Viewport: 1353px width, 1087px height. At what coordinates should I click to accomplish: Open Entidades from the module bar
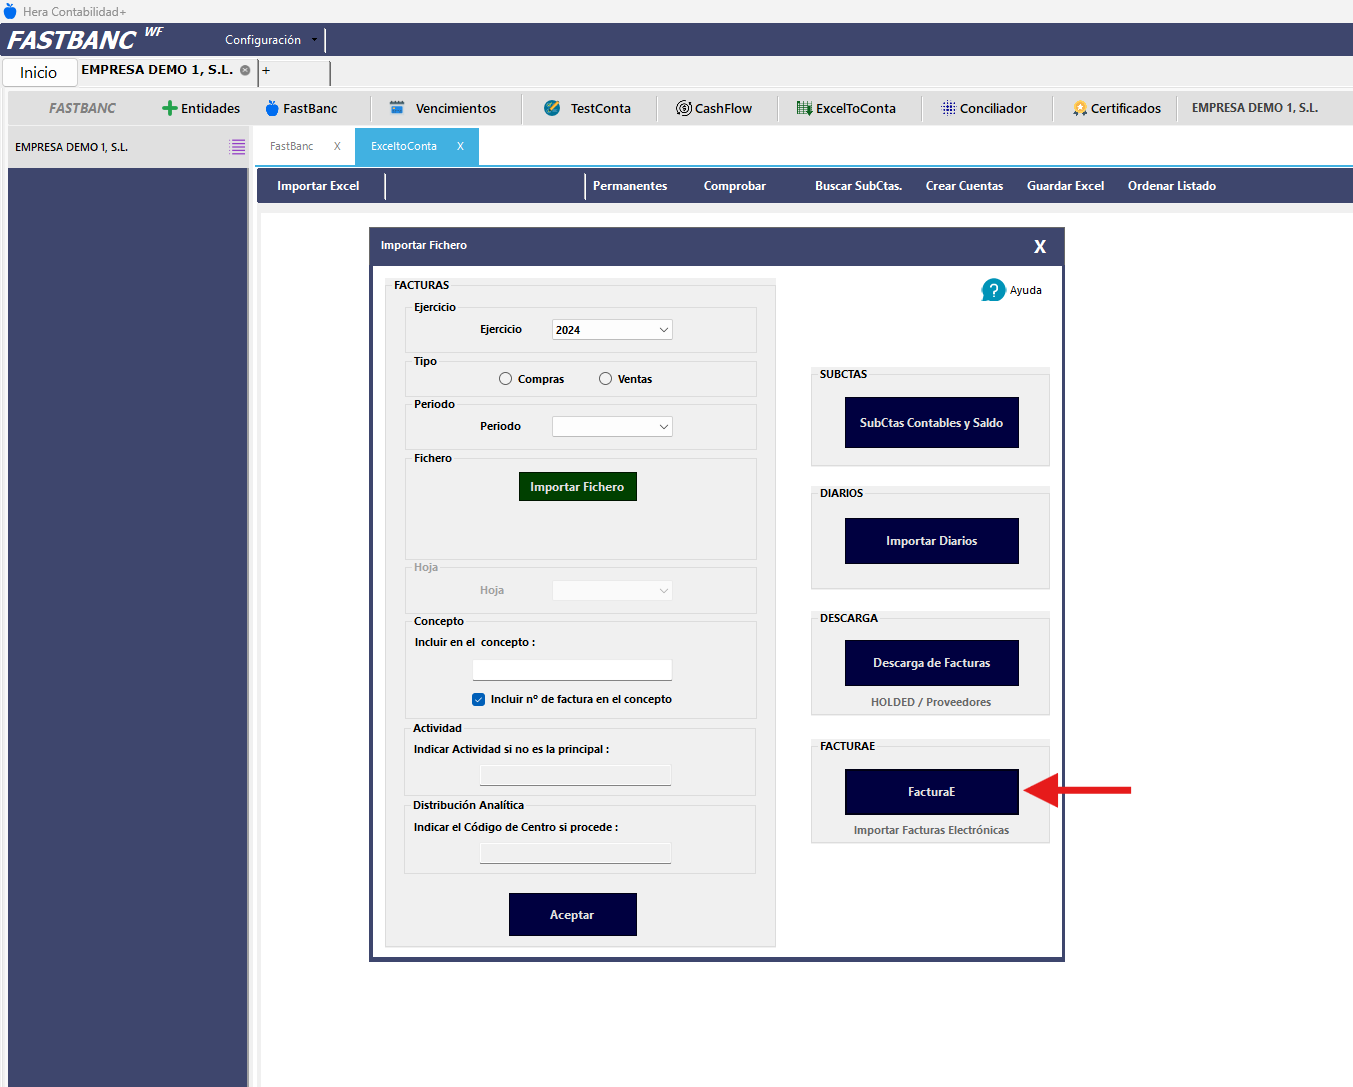201,108
